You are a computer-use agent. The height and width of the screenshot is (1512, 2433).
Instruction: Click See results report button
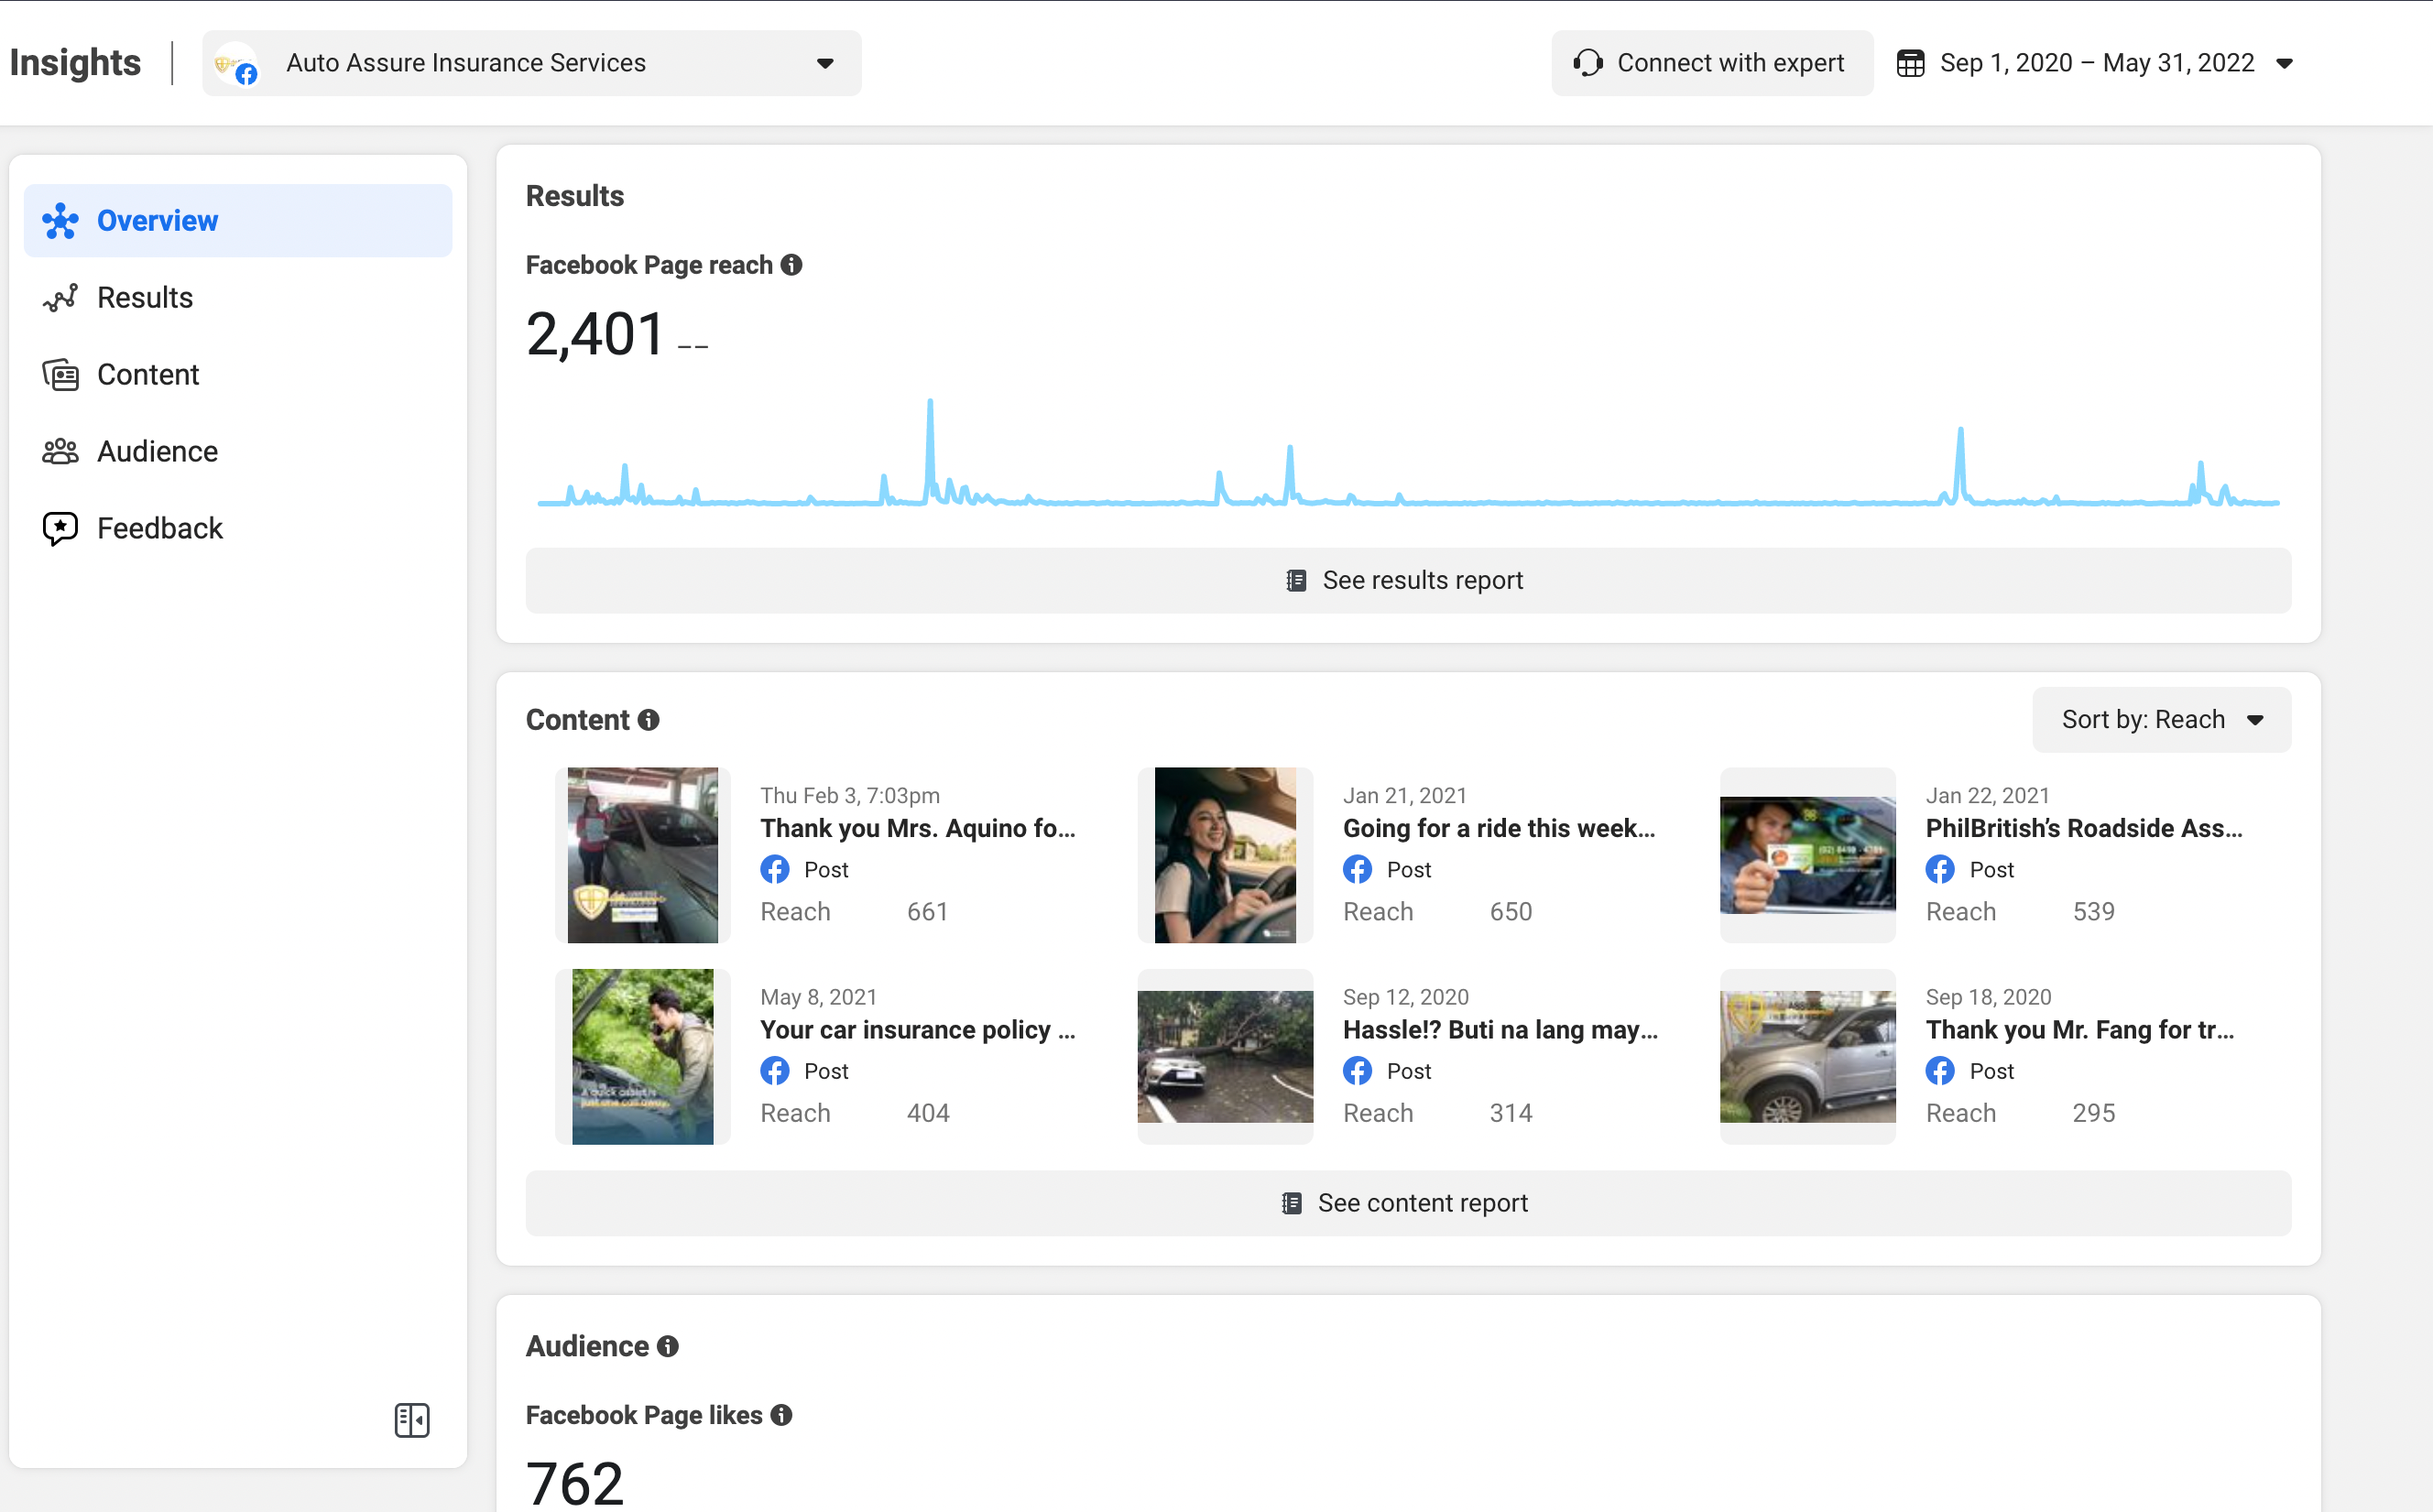coord(1407,581)
